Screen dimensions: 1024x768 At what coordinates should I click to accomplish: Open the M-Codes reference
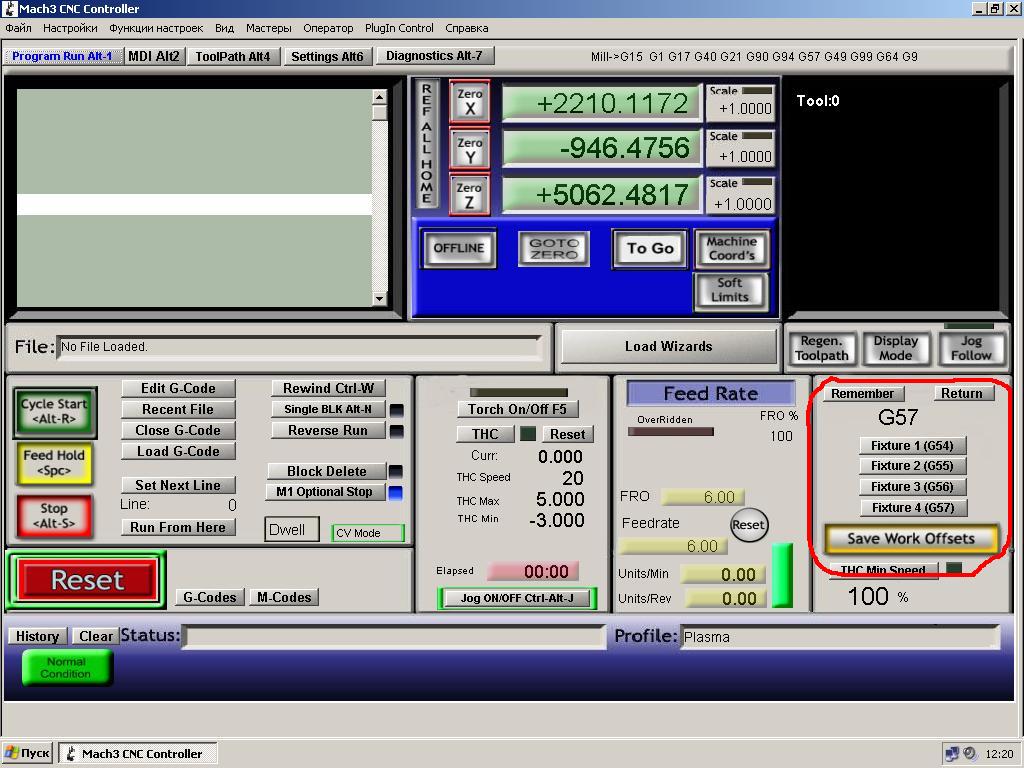click(x=284, y=597)
